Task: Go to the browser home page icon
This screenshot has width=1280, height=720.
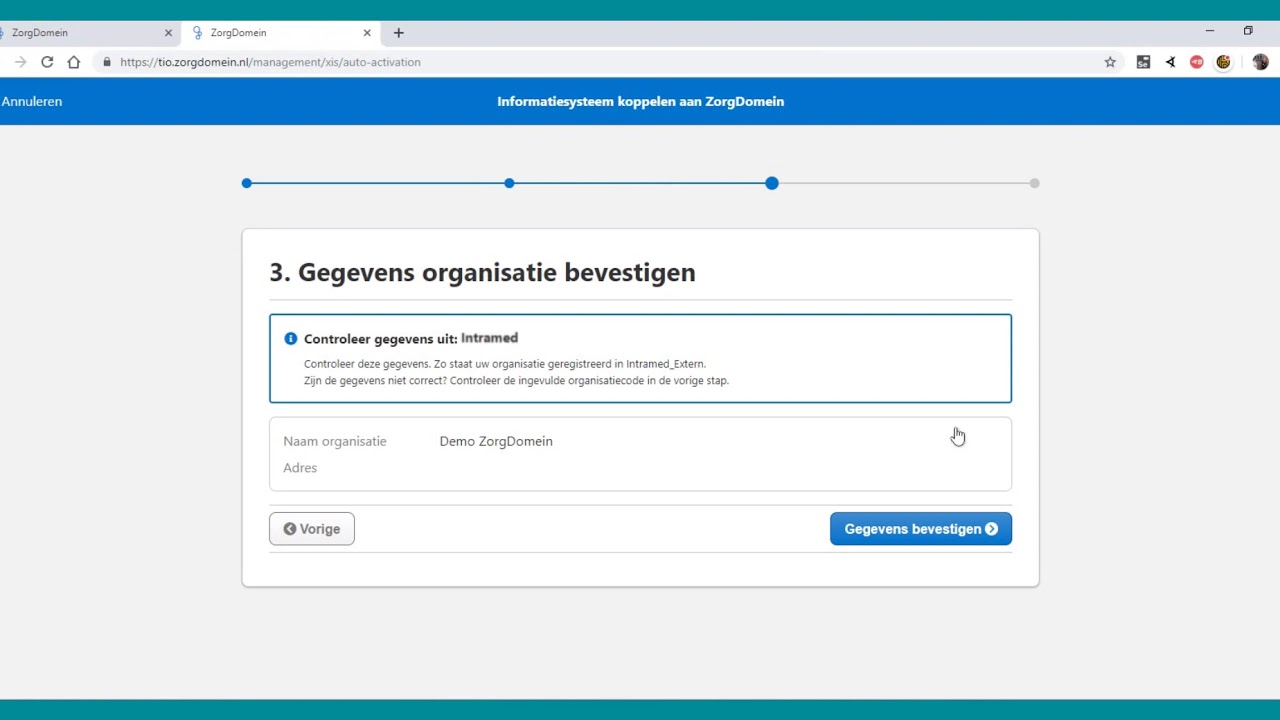Action: [74, 62]
